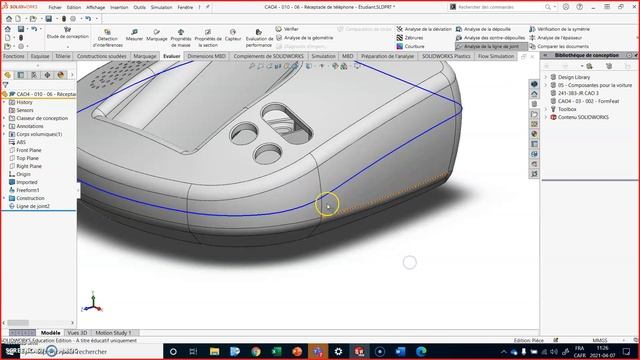Open the FeatureManager design tree tab
The width and height of the screenshot is (640, 360).
pos(7,75)
